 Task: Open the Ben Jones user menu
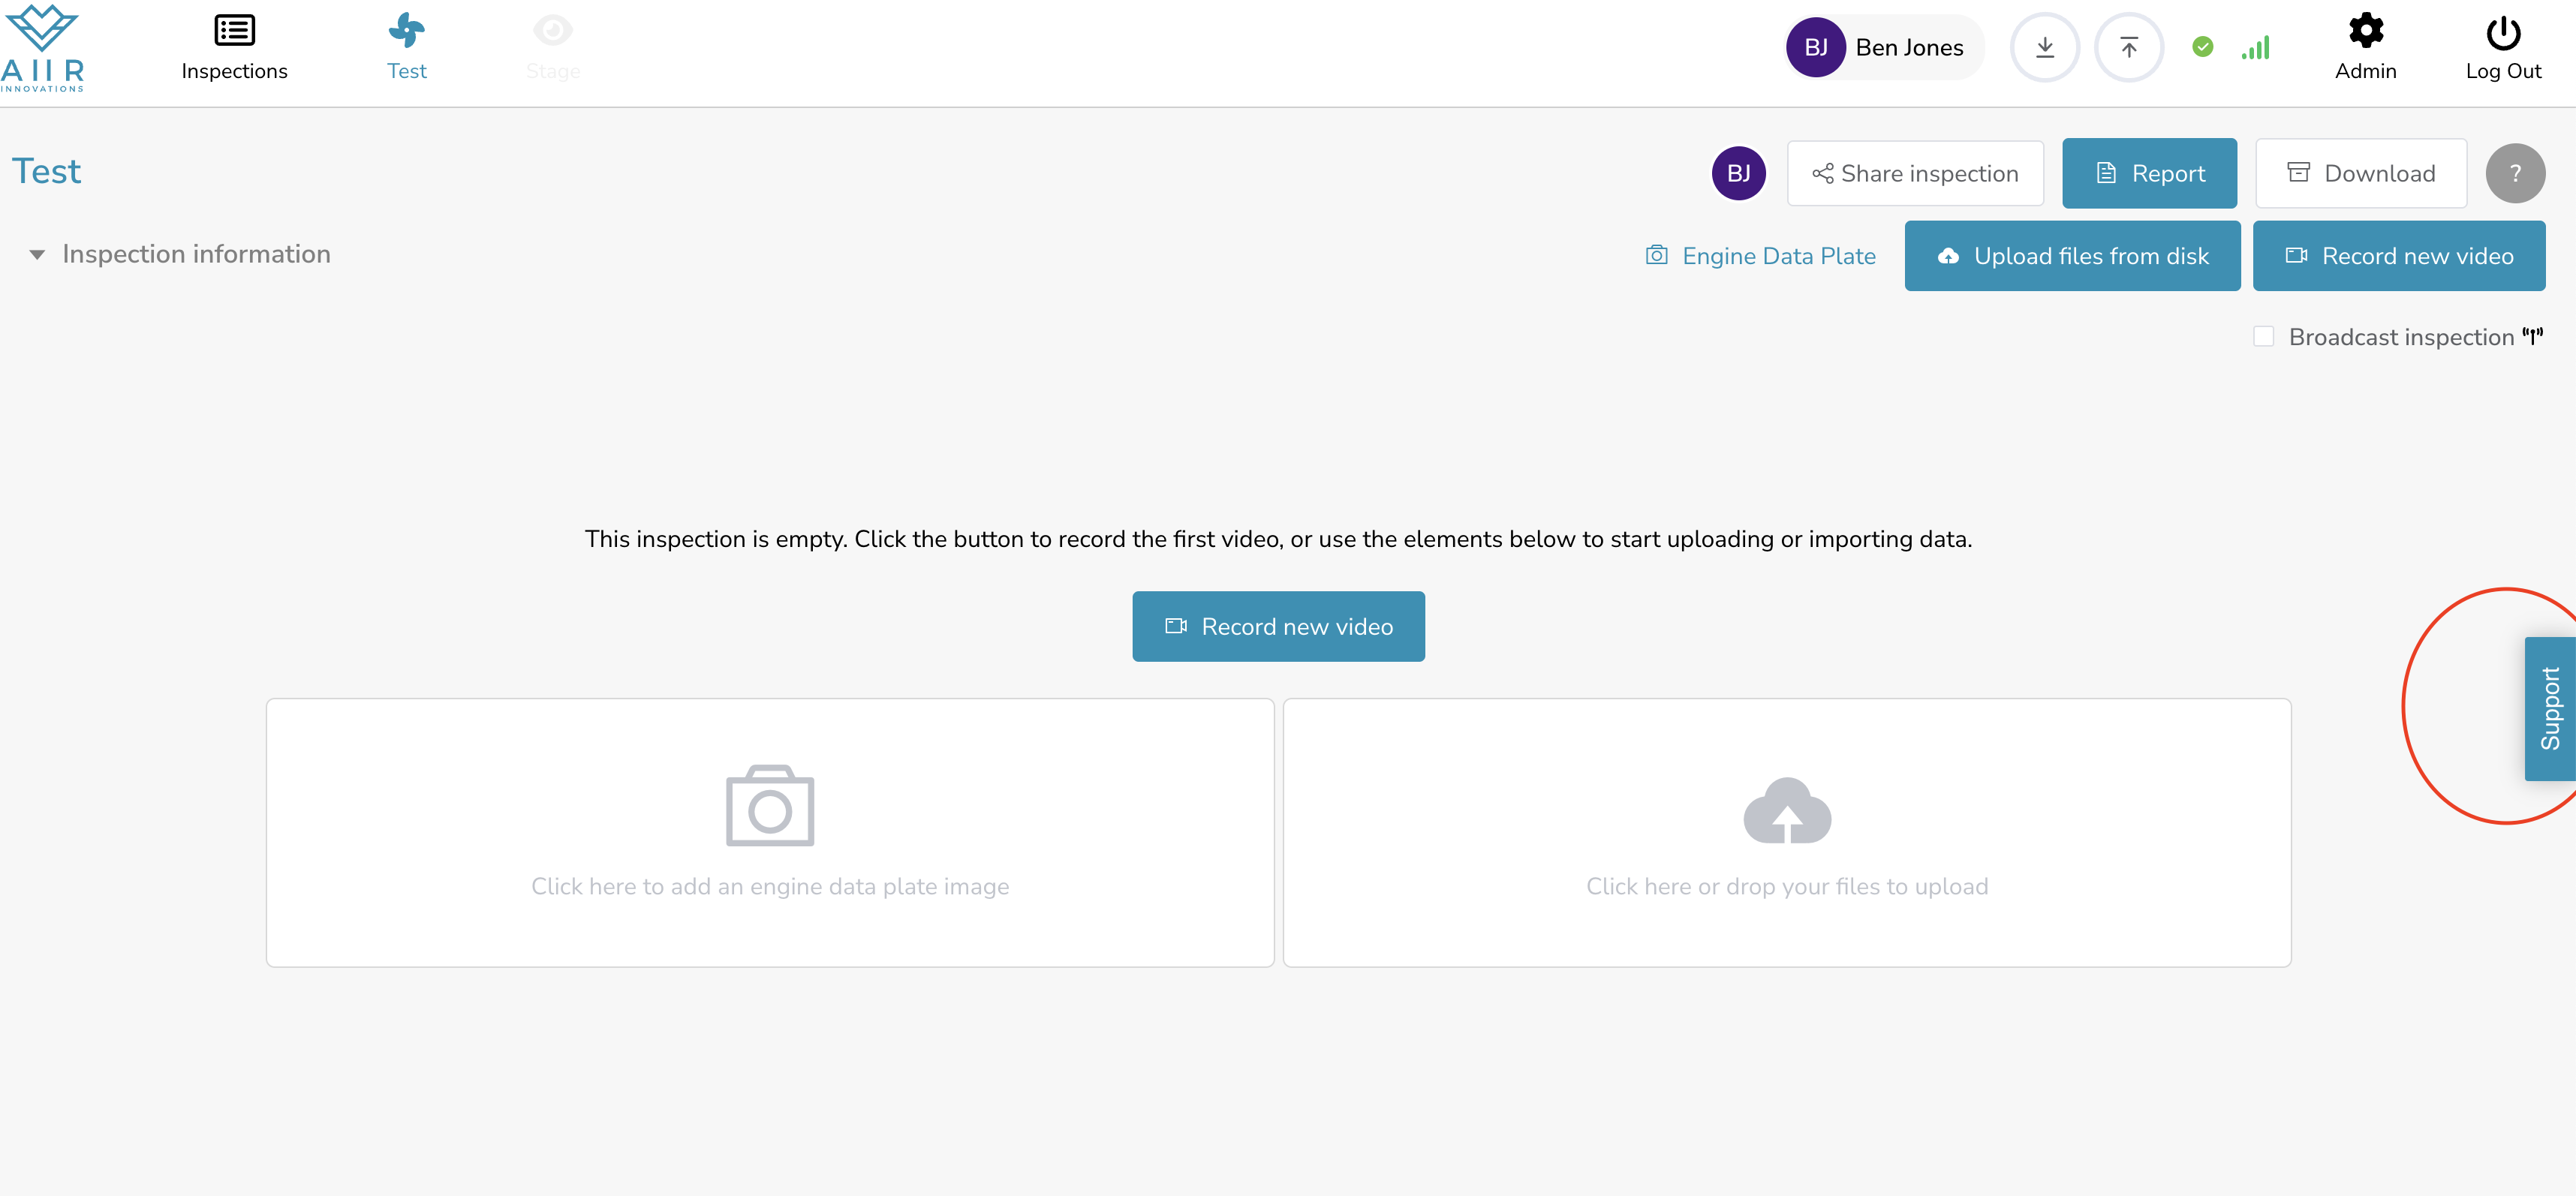click(1883, 47)
